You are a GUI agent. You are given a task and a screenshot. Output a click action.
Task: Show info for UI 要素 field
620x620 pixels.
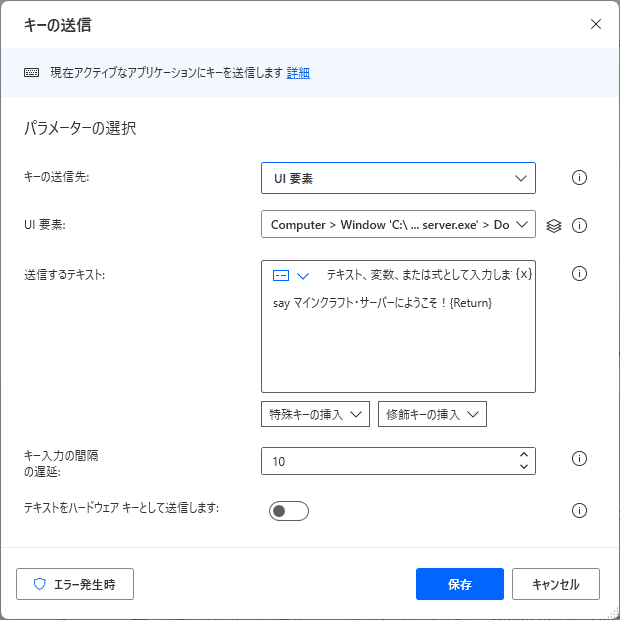tap(579, 226)
